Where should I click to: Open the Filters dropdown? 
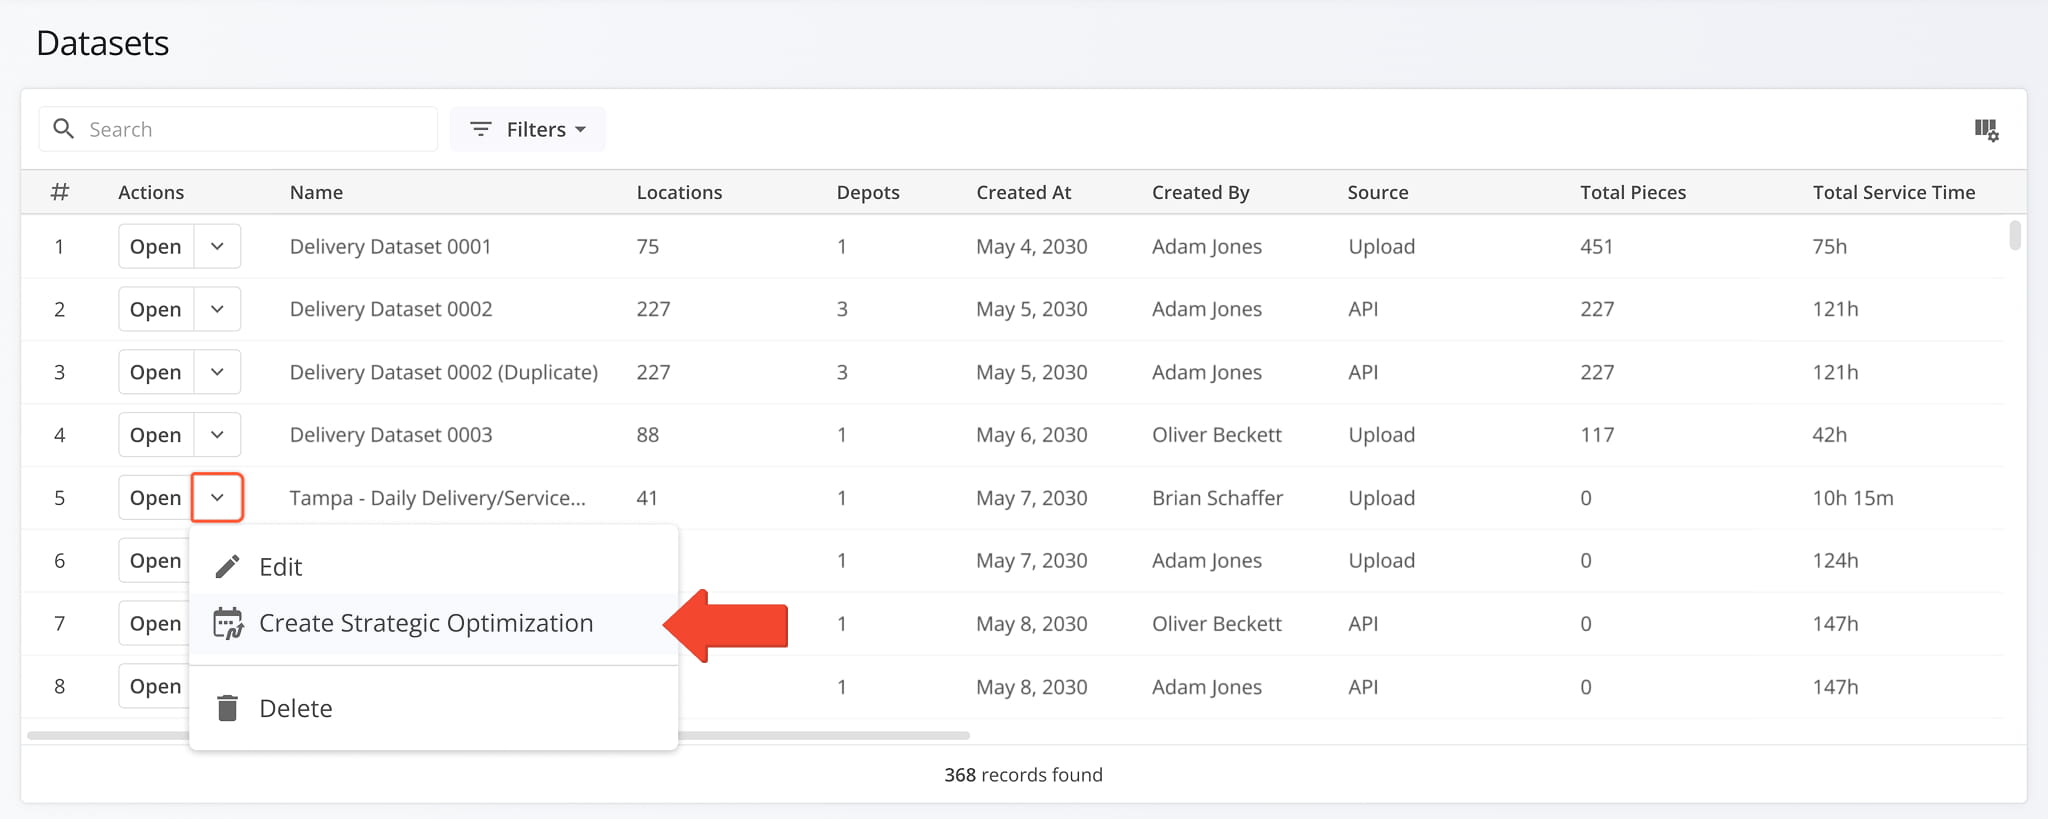click(x=528, y=129)
